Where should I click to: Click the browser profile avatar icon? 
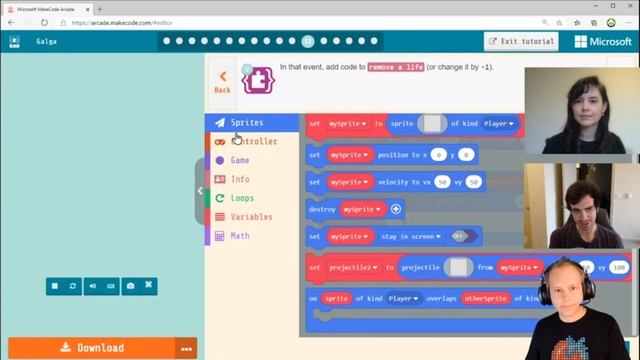[611, 23]
